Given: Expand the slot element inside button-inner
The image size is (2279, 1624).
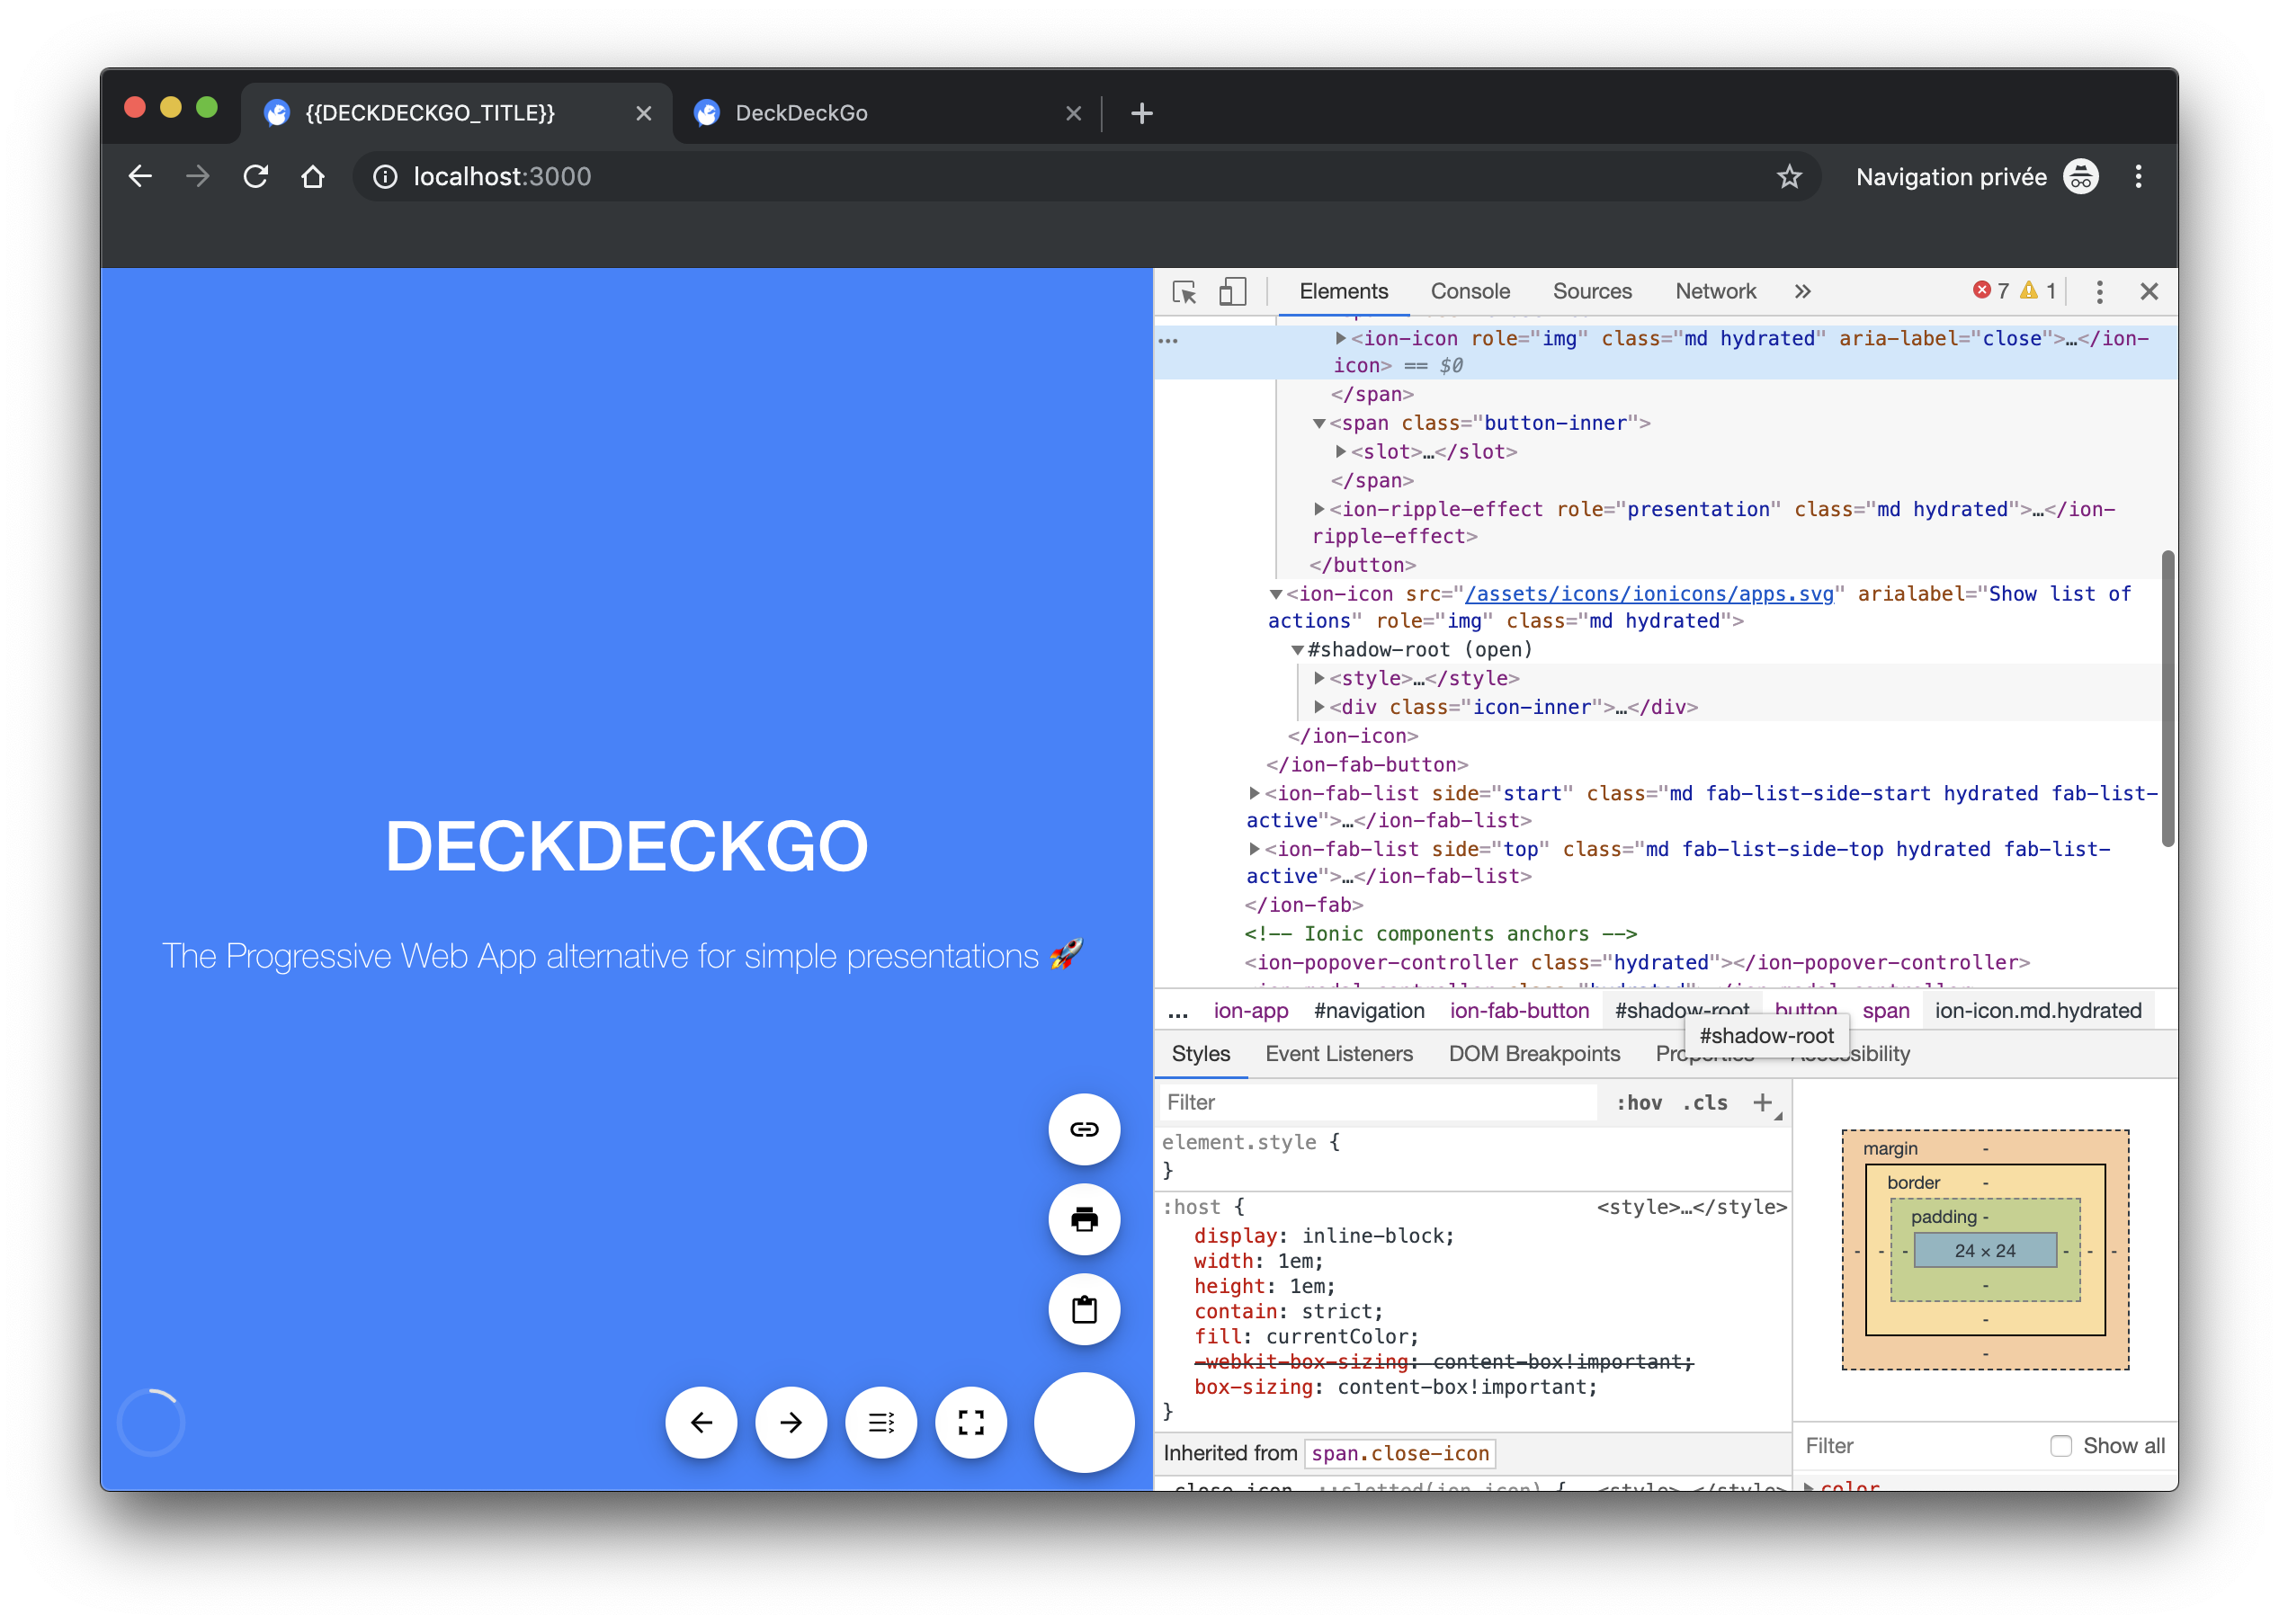Looking at the screenshot, I should click(1340, 451).
